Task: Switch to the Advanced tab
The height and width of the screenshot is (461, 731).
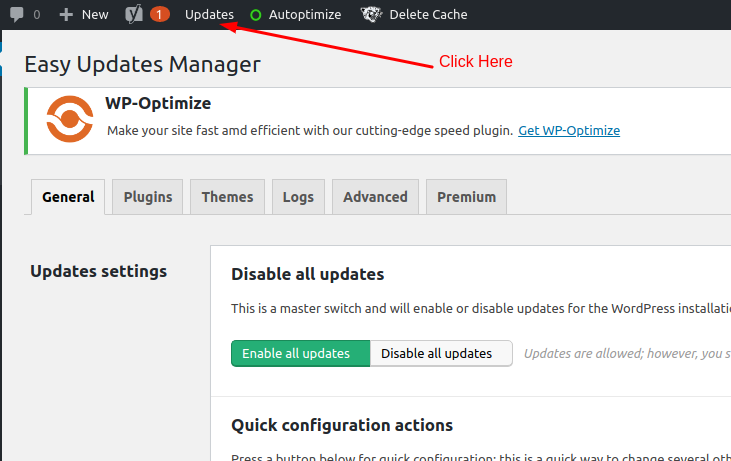Action: pos(375,197)
